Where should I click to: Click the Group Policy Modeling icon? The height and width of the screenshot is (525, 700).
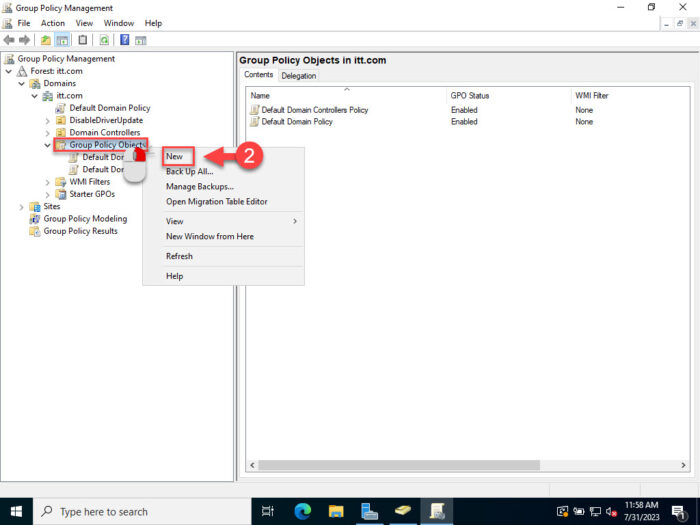[34, 219]
